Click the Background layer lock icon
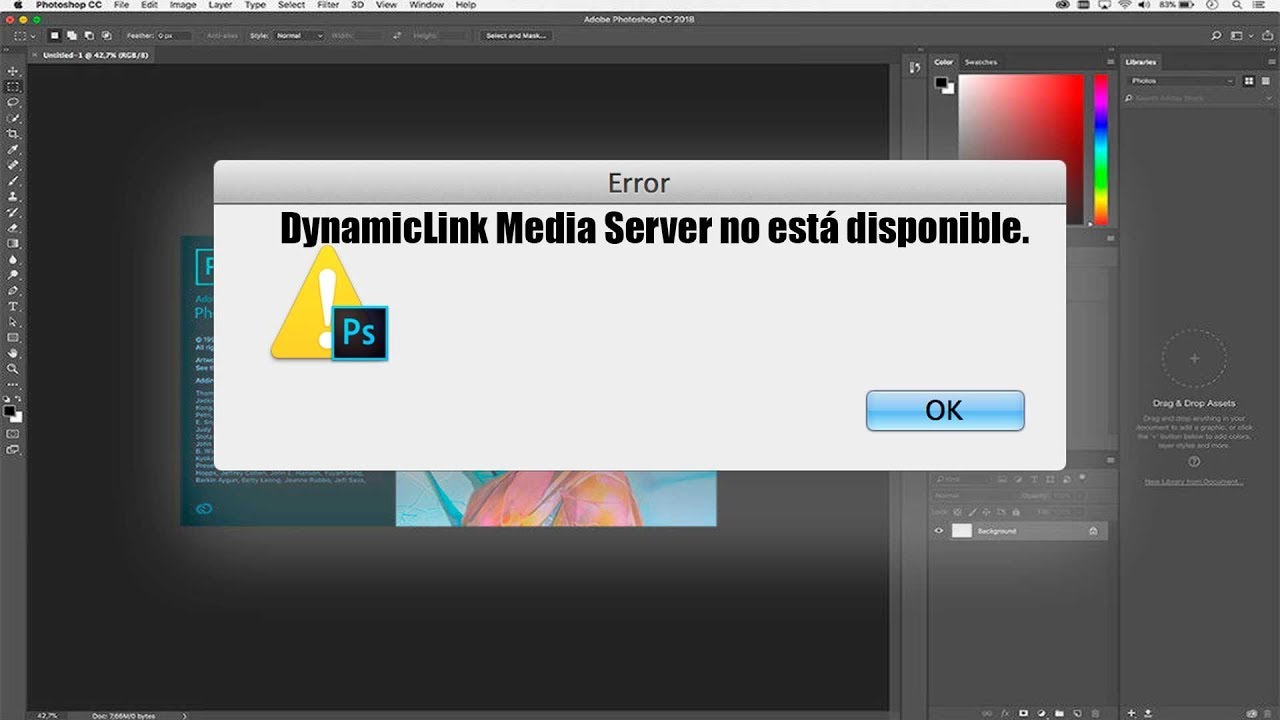1280x720 pixels. (x=1093, y=531)
